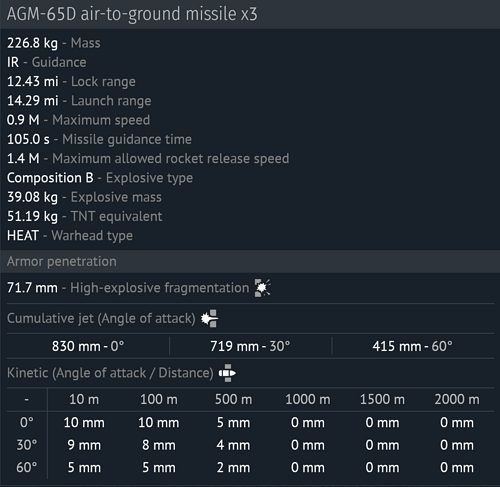
Task: Click the Composition B explosive type text
Action: (x=50, y=178)
